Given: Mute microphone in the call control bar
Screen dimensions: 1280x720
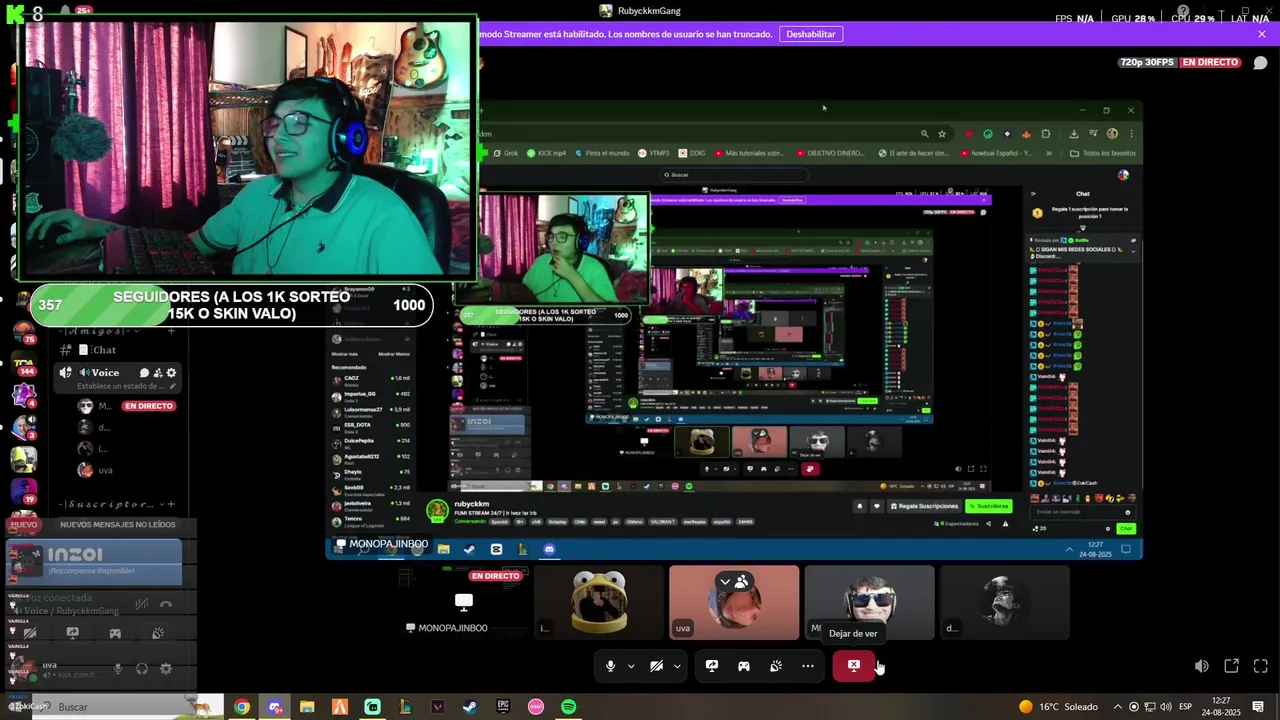Looking at the screenshot, I should pyautogui.click(x=610, y=666).
